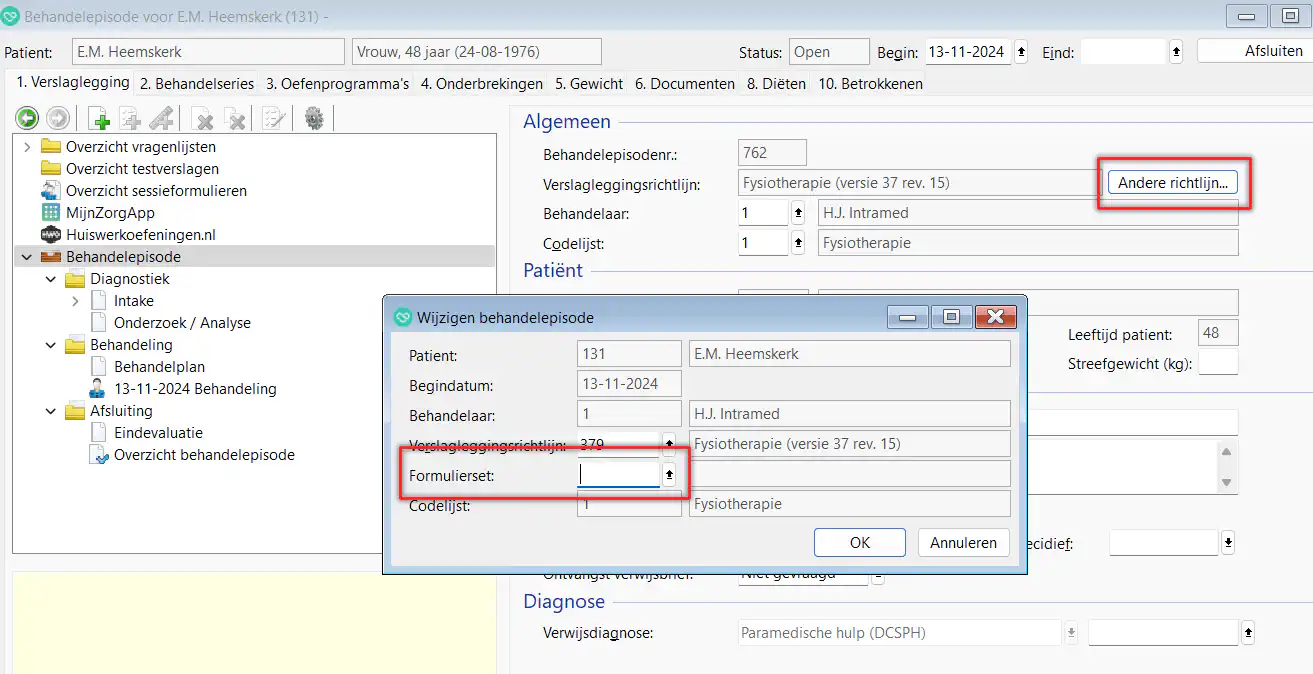The image size is (1313, 674).
Task: Switch to the 10. Betrokkenen tab
Action: [870, 84]
